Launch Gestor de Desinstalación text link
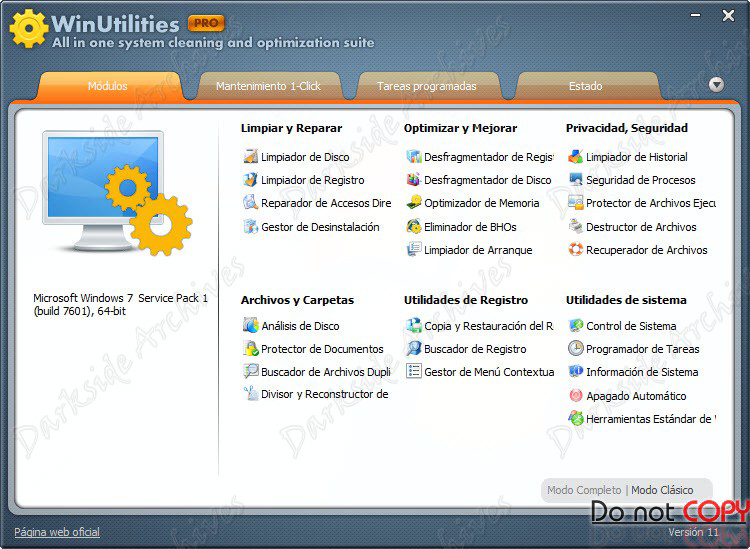The width and height of the screenshot is (750, 549). (320, 227)
